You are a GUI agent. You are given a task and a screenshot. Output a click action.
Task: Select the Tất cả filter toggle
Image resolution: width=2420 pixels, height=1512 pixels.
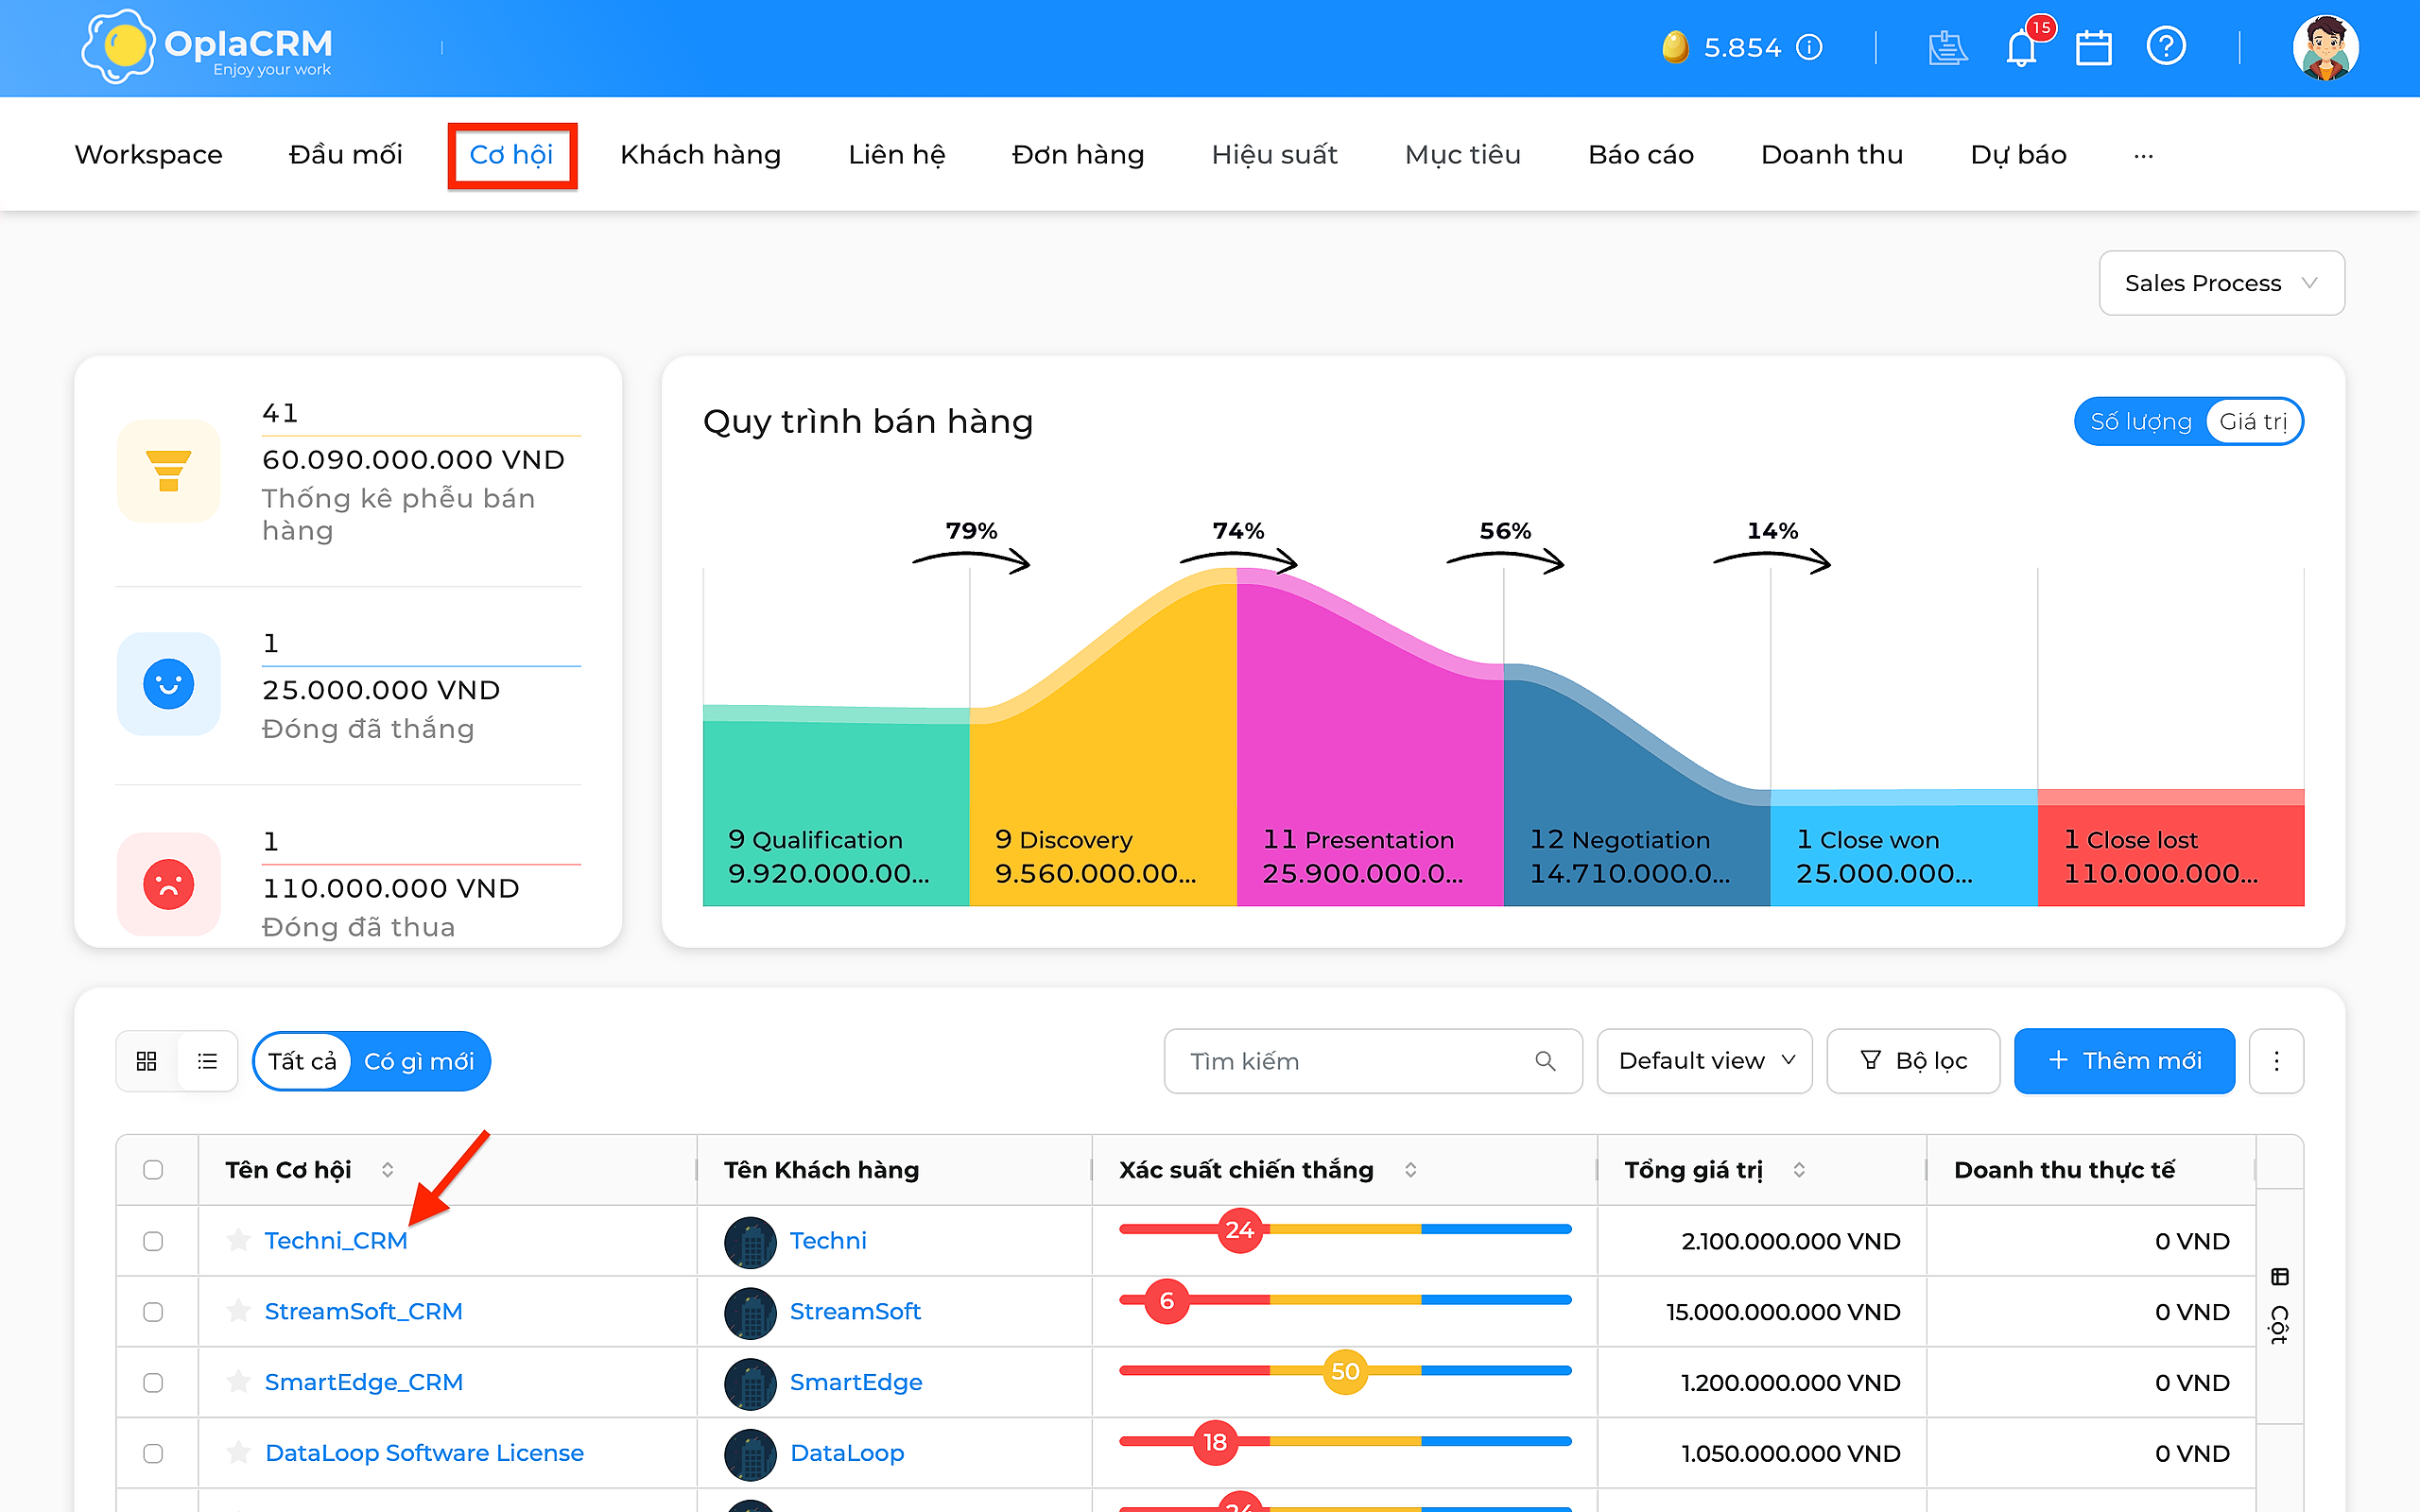click(302, 1061)
